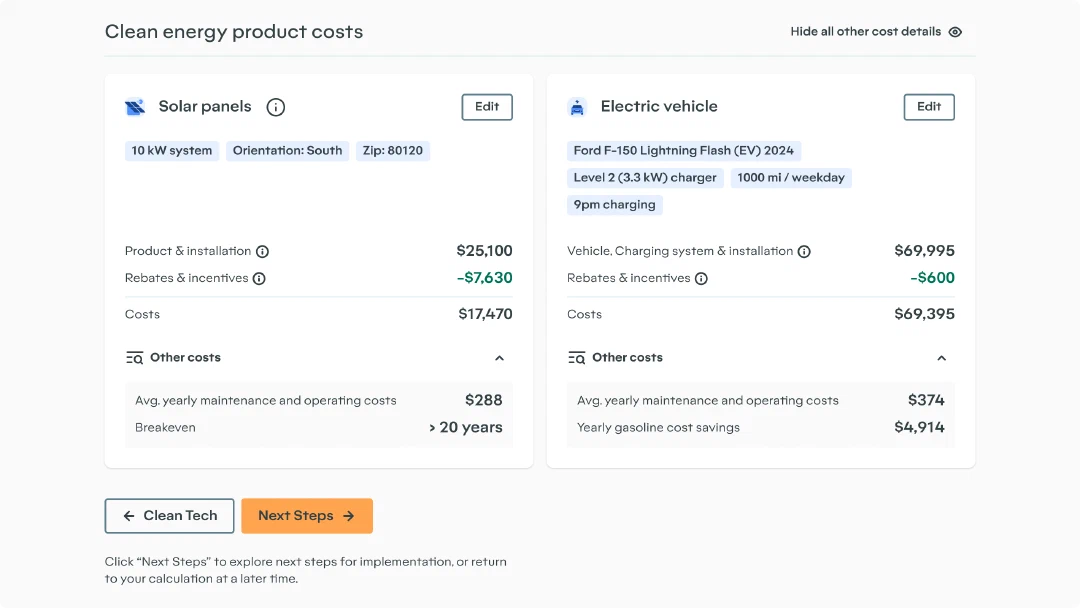Click the $374 yearly maintenance value
1080x608 pixels.
[x=926, y=400]
